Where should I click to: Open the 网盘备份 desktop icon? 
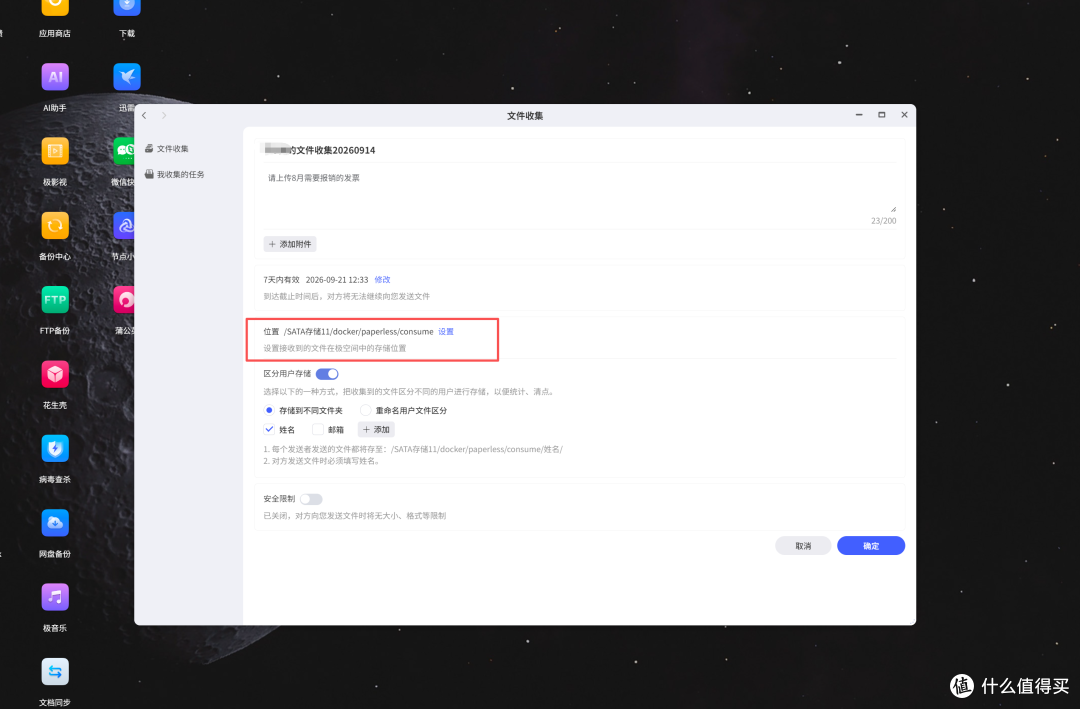(x=55, y=523)
